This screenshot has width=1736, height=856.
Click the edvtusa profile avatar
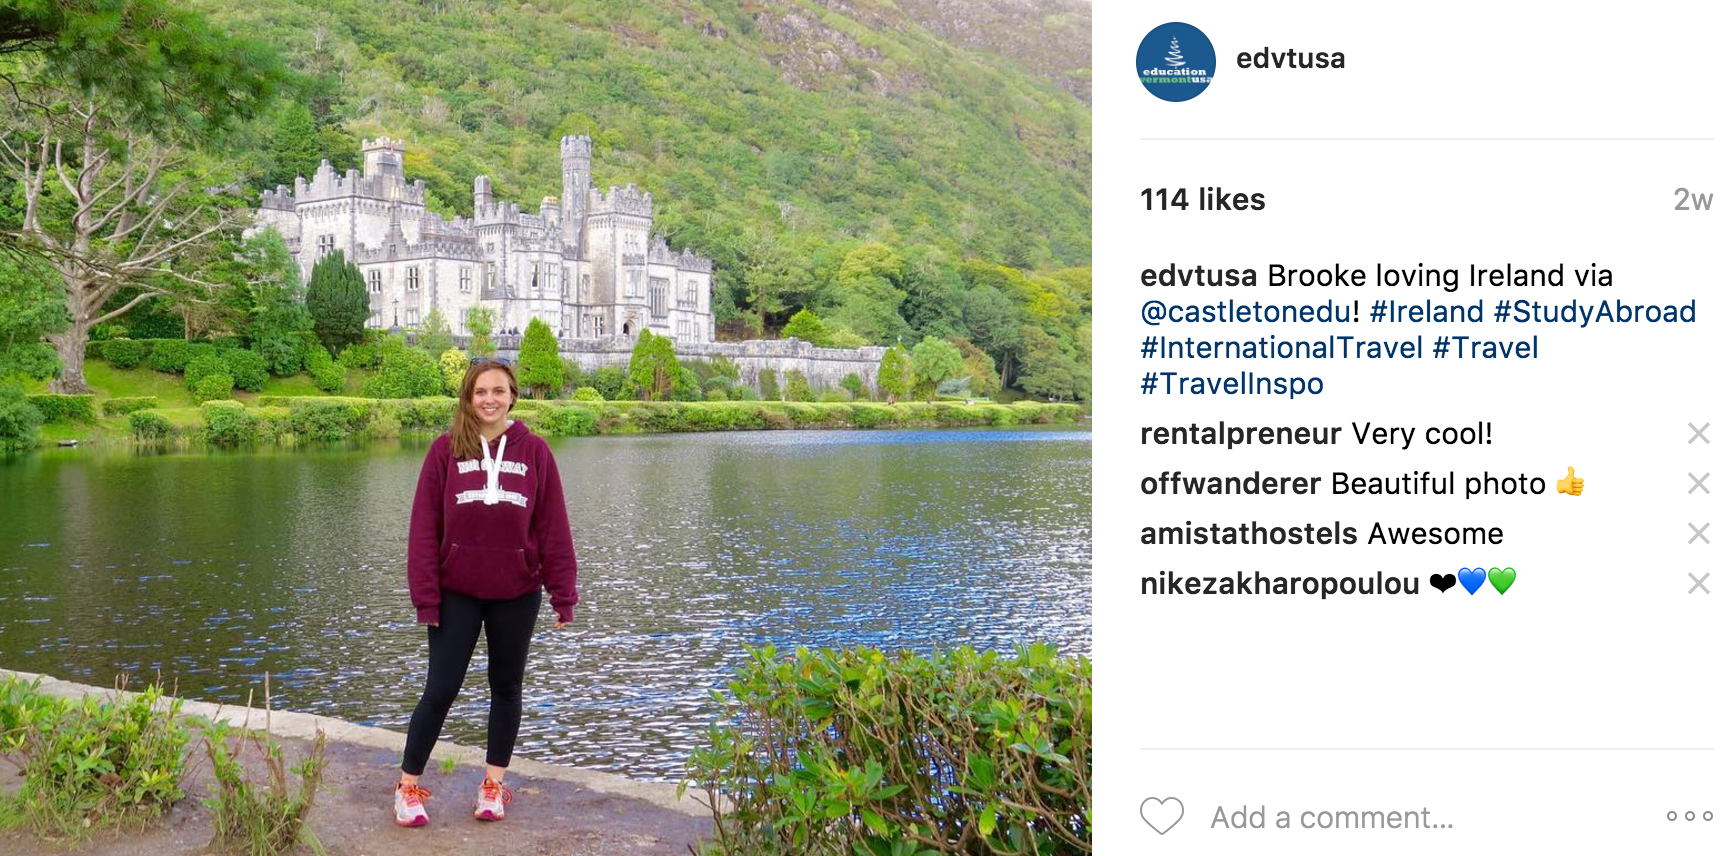pos(1176,62)
